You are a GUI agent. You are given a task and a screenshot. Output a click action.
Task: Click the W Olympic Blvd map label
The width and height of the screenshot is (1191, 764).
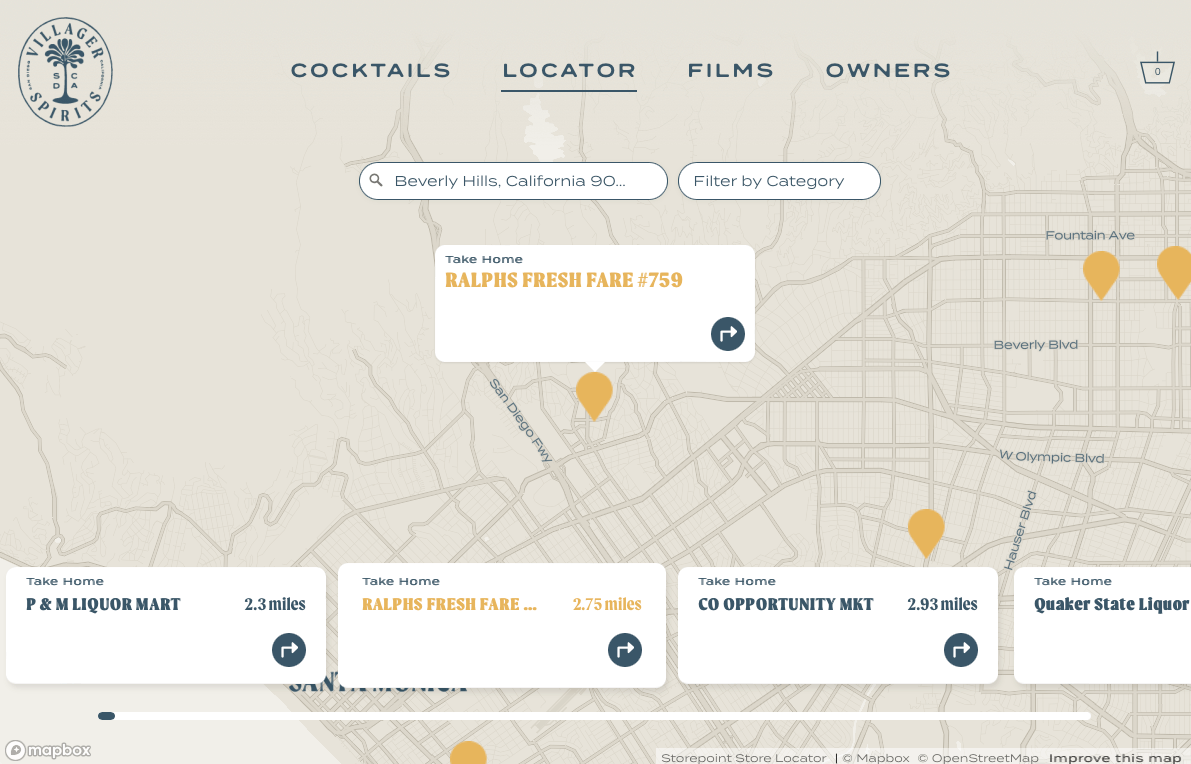1052,457
